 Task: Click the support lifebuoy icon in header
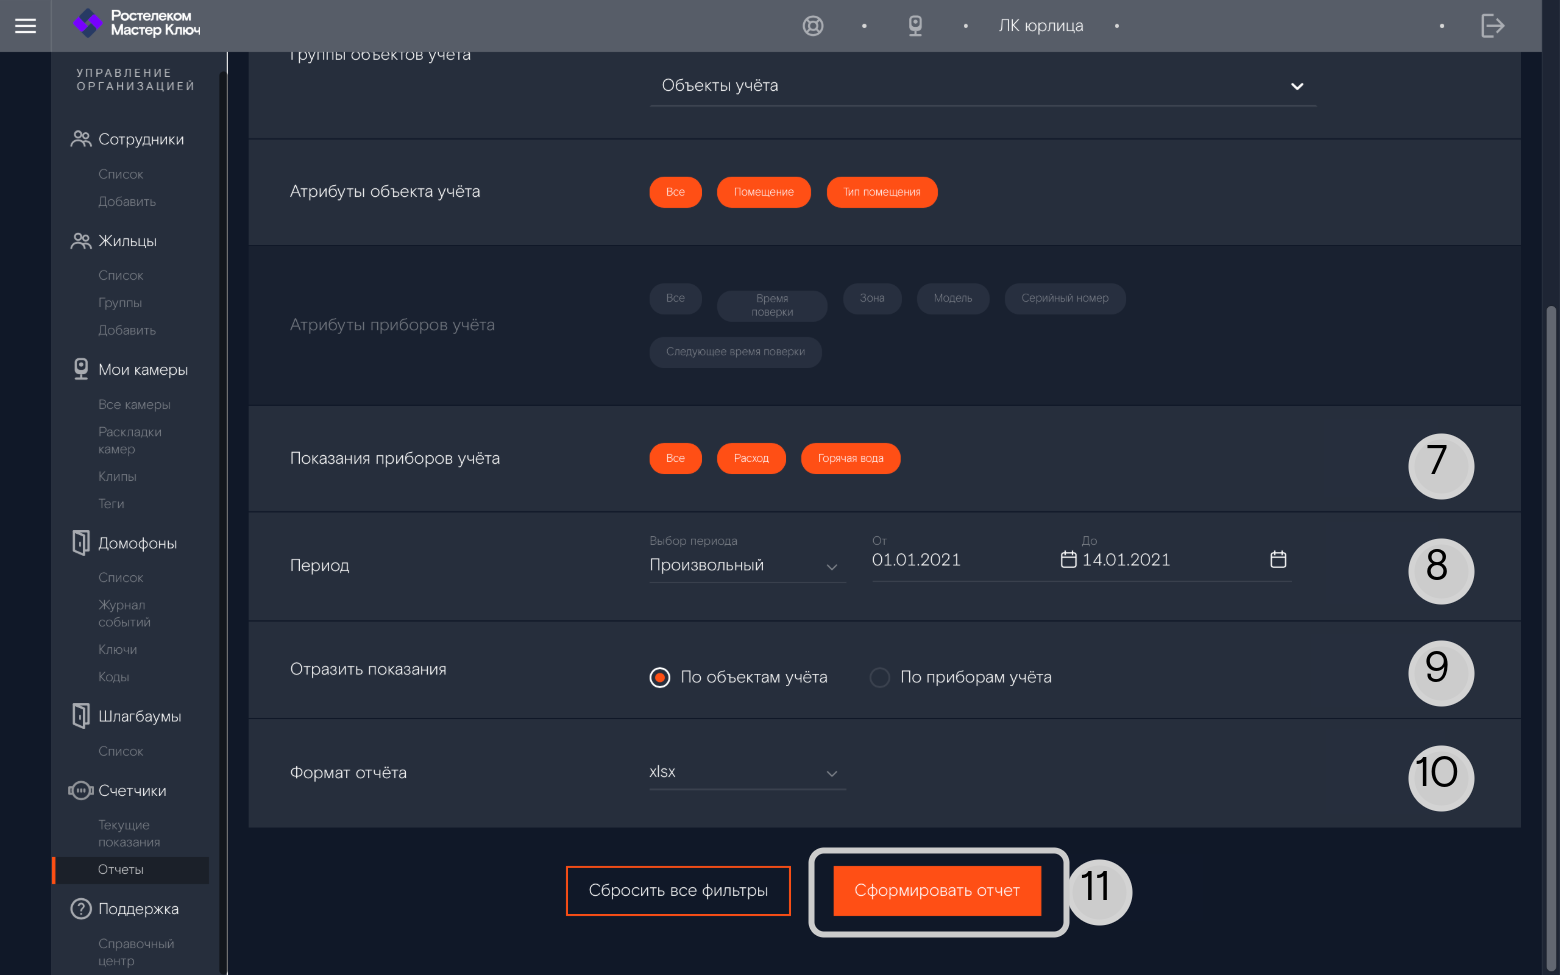click(x=813, y=26)
